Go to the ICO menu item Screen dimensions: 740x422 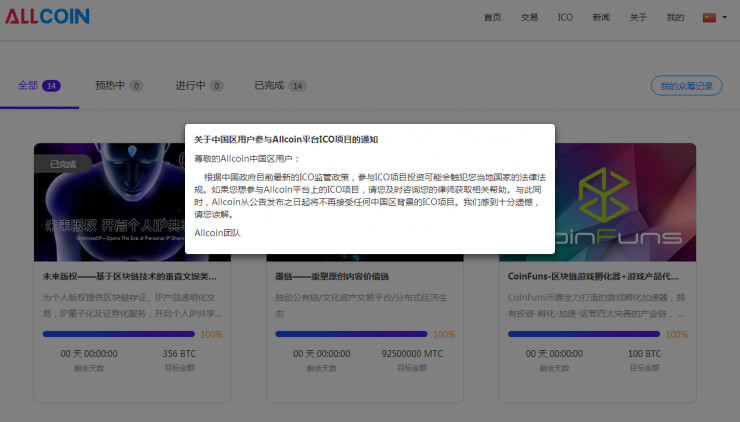pyautogui.click(x=565, y=17)
